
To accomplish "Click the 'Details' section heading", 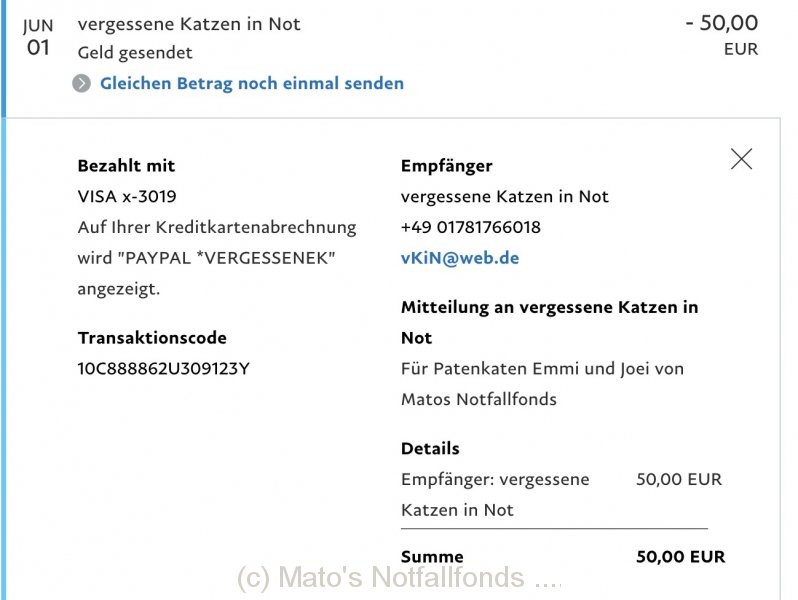I will pyautogui.click(x=430, y=448).
